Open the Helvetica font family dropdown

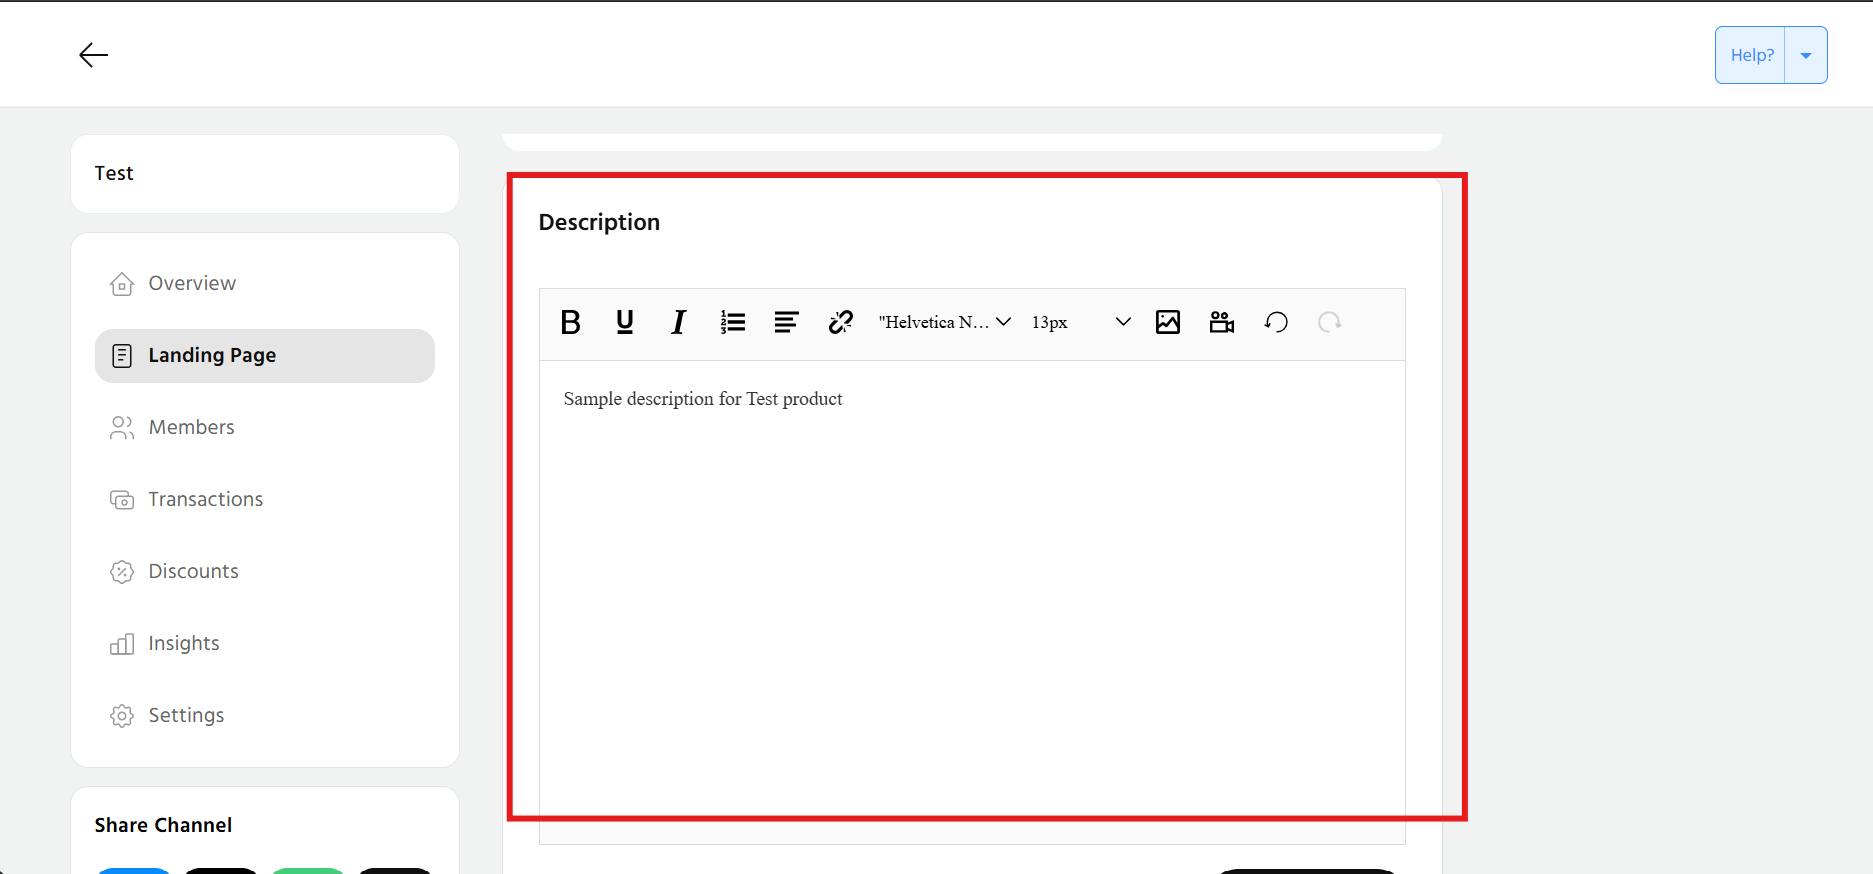click(944, 322)
